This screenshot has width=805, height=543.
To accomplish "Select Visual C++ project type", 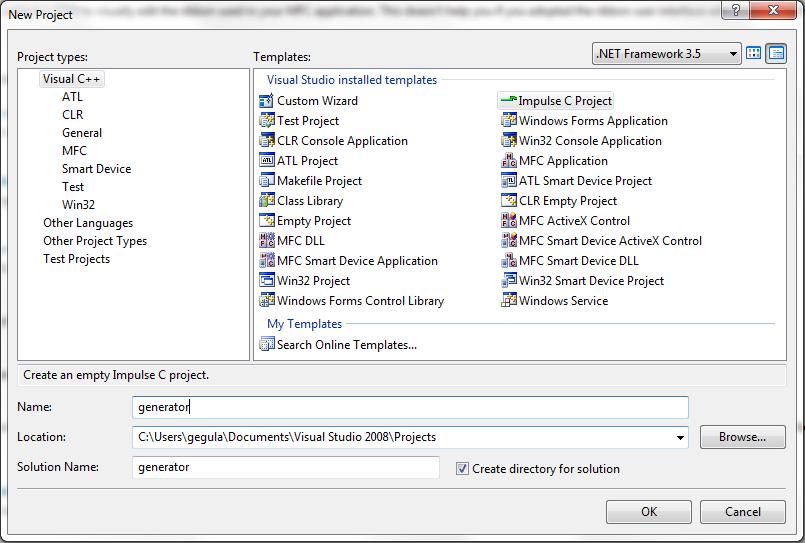I will [71, 79].
